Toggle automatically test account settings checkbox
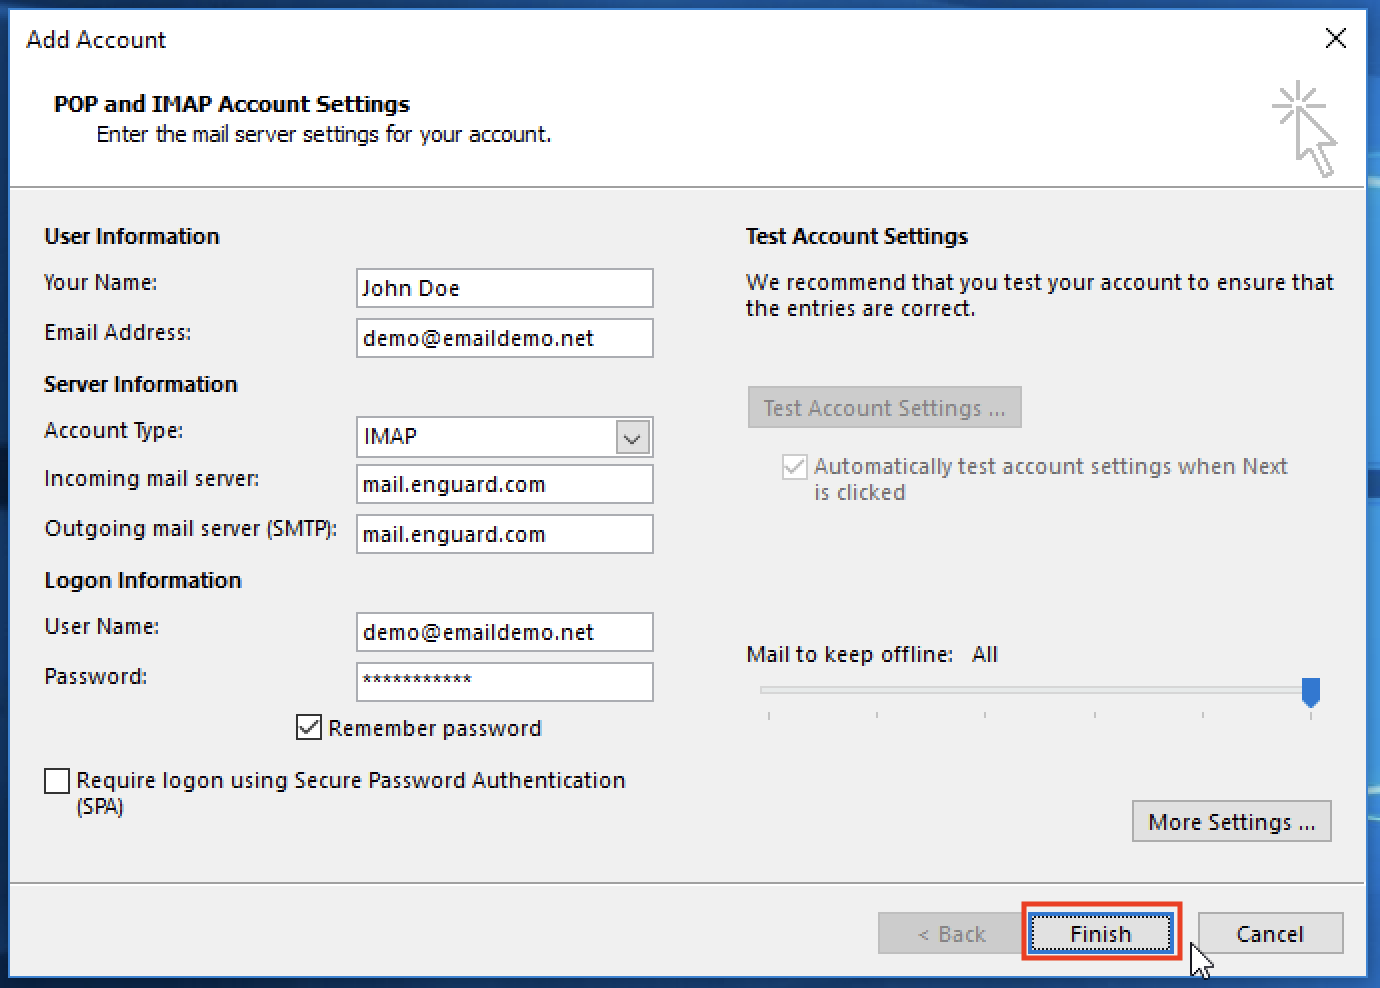Screen dimensions: 1380x988 tap(795, 467)
